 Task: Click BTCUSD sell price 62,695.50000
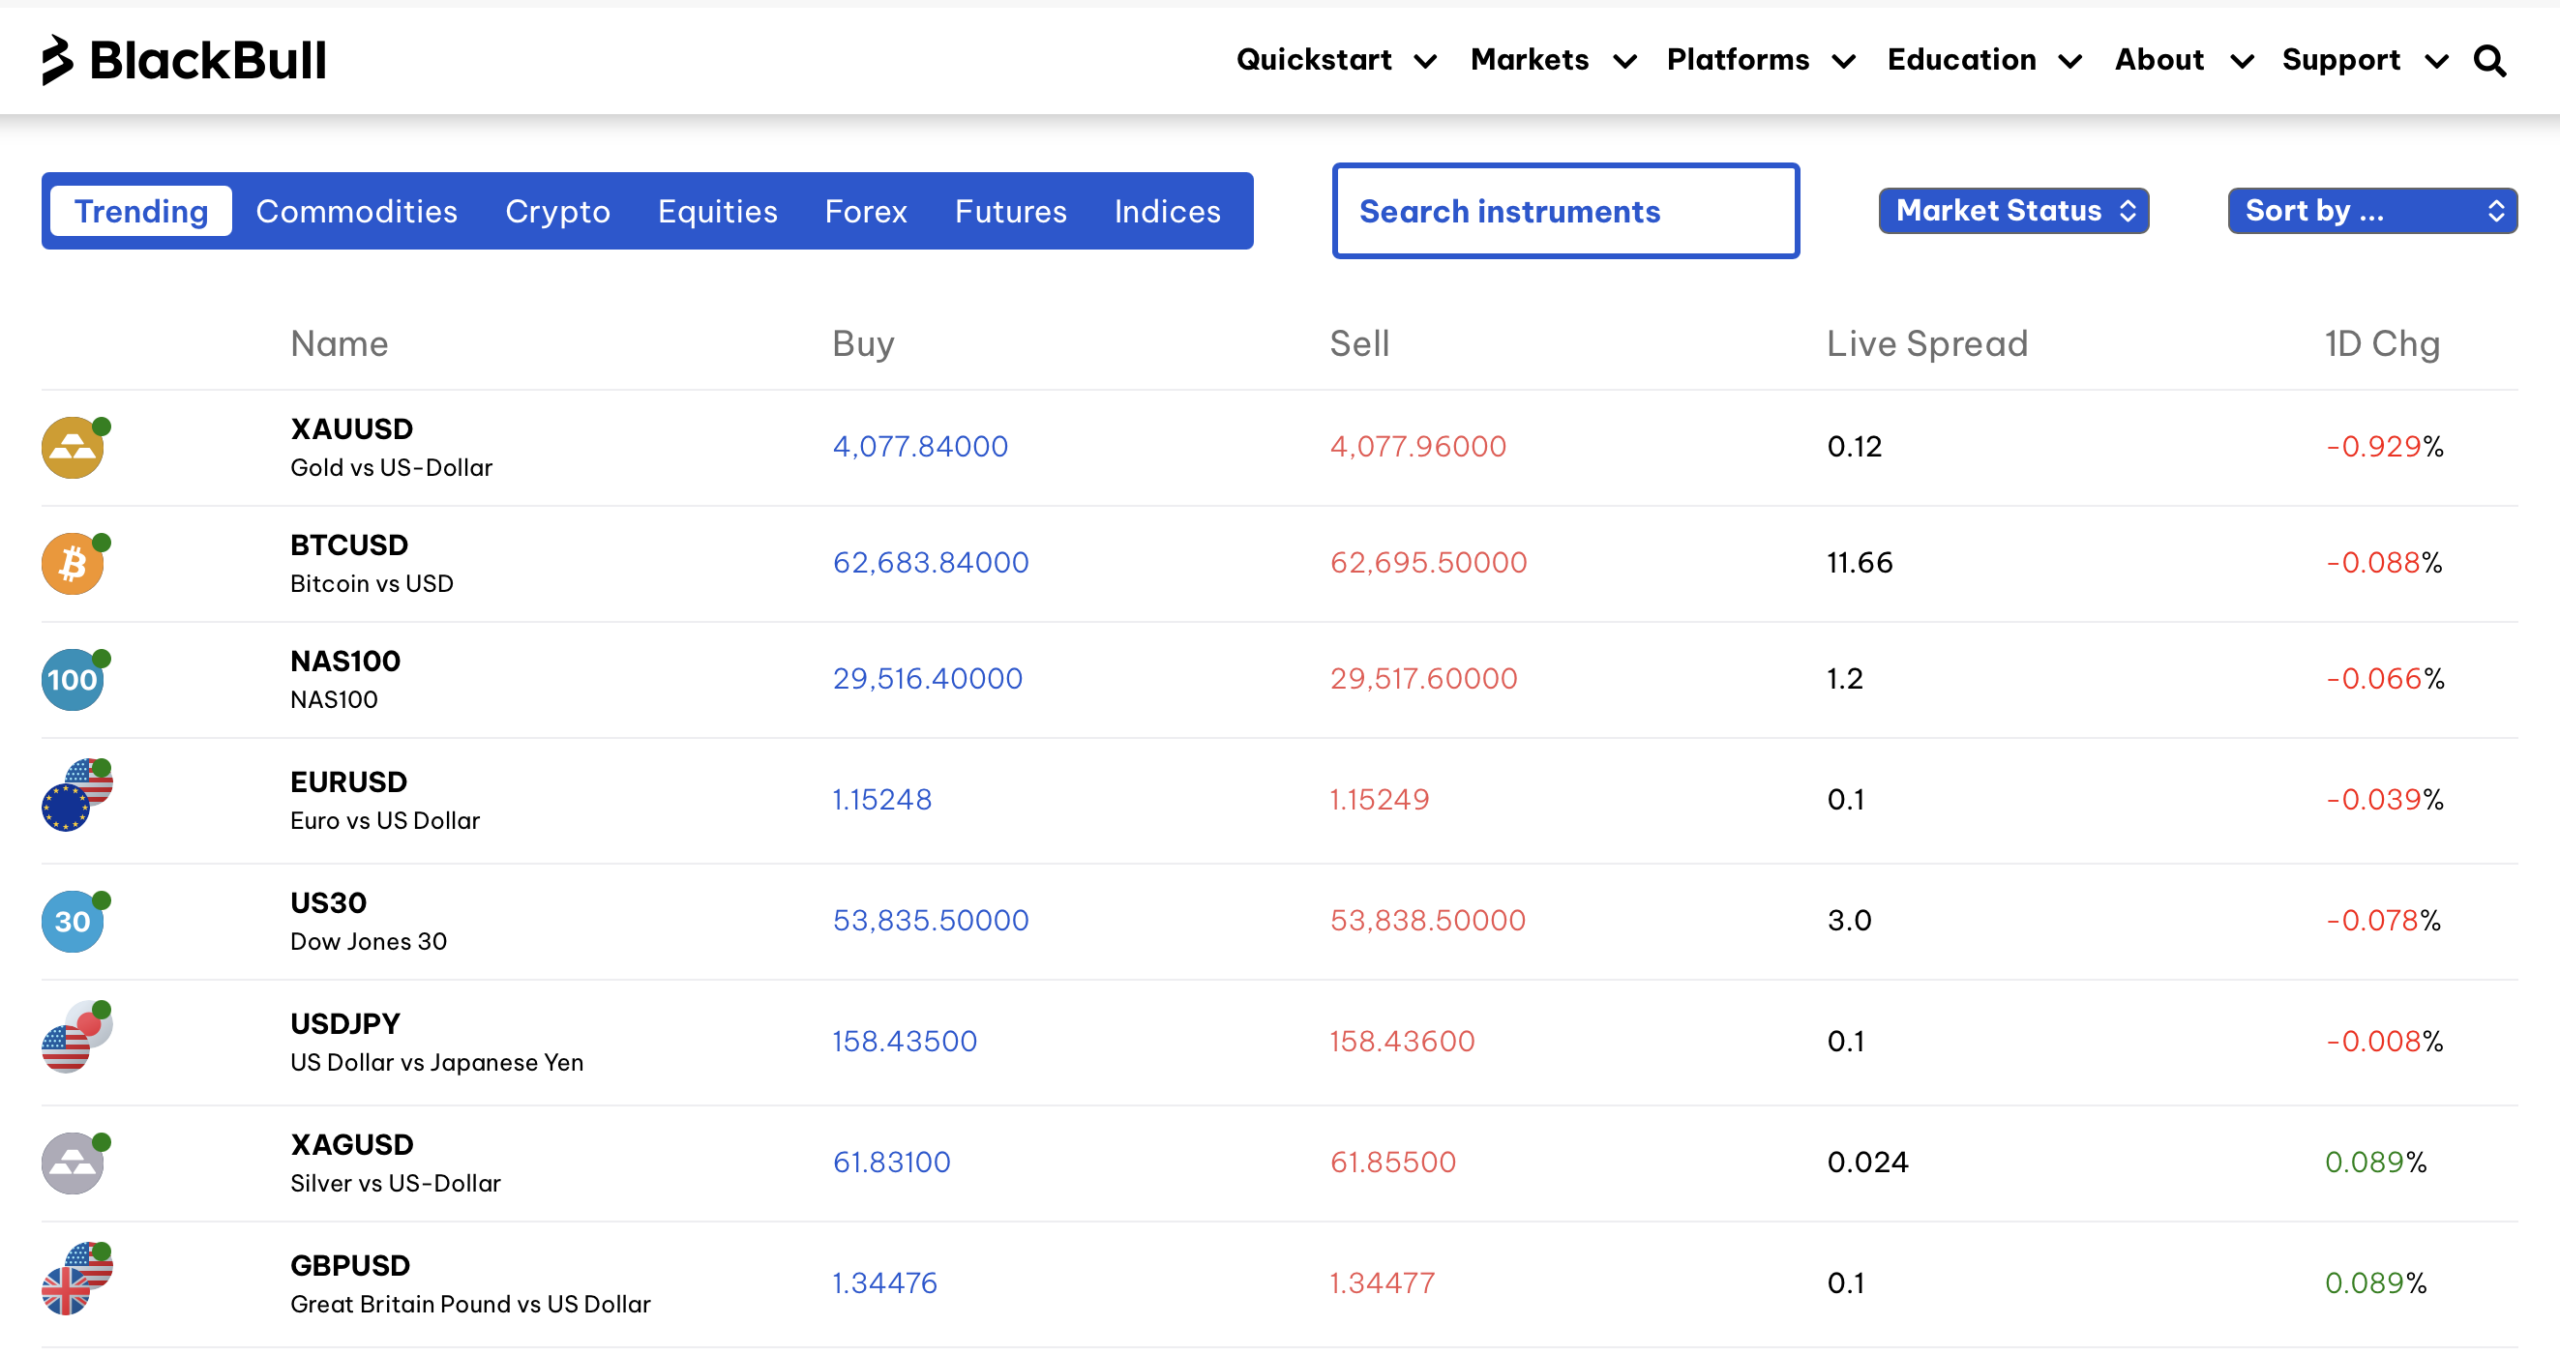[1428, 563]
